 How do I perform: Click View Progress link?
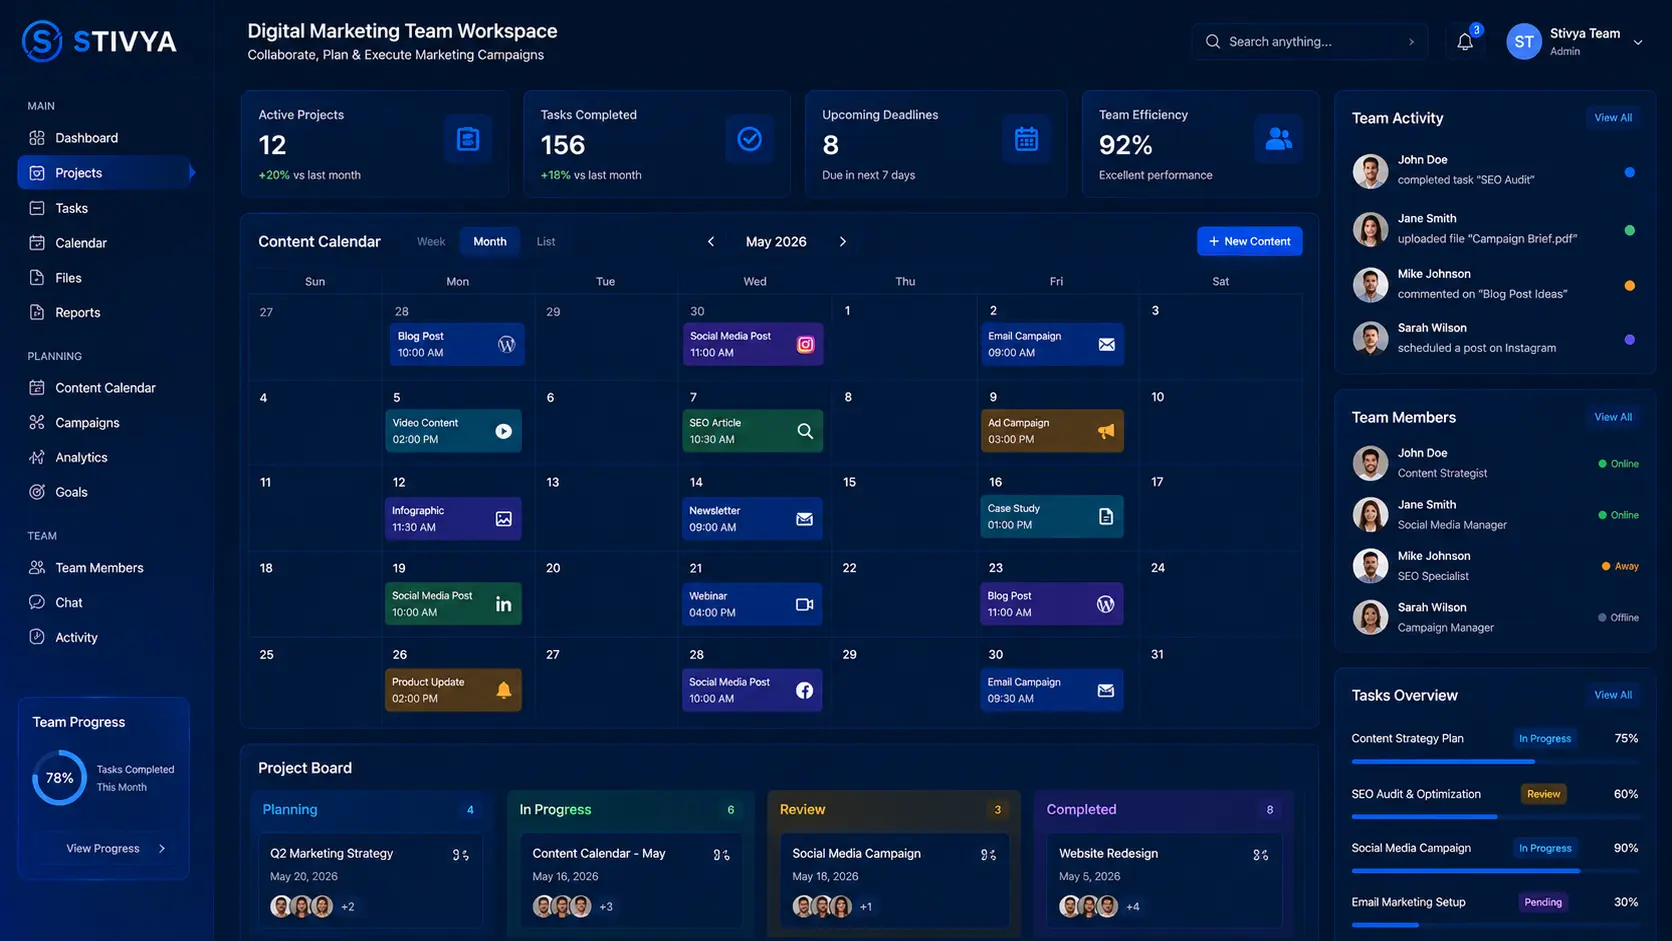click(103, 848)
